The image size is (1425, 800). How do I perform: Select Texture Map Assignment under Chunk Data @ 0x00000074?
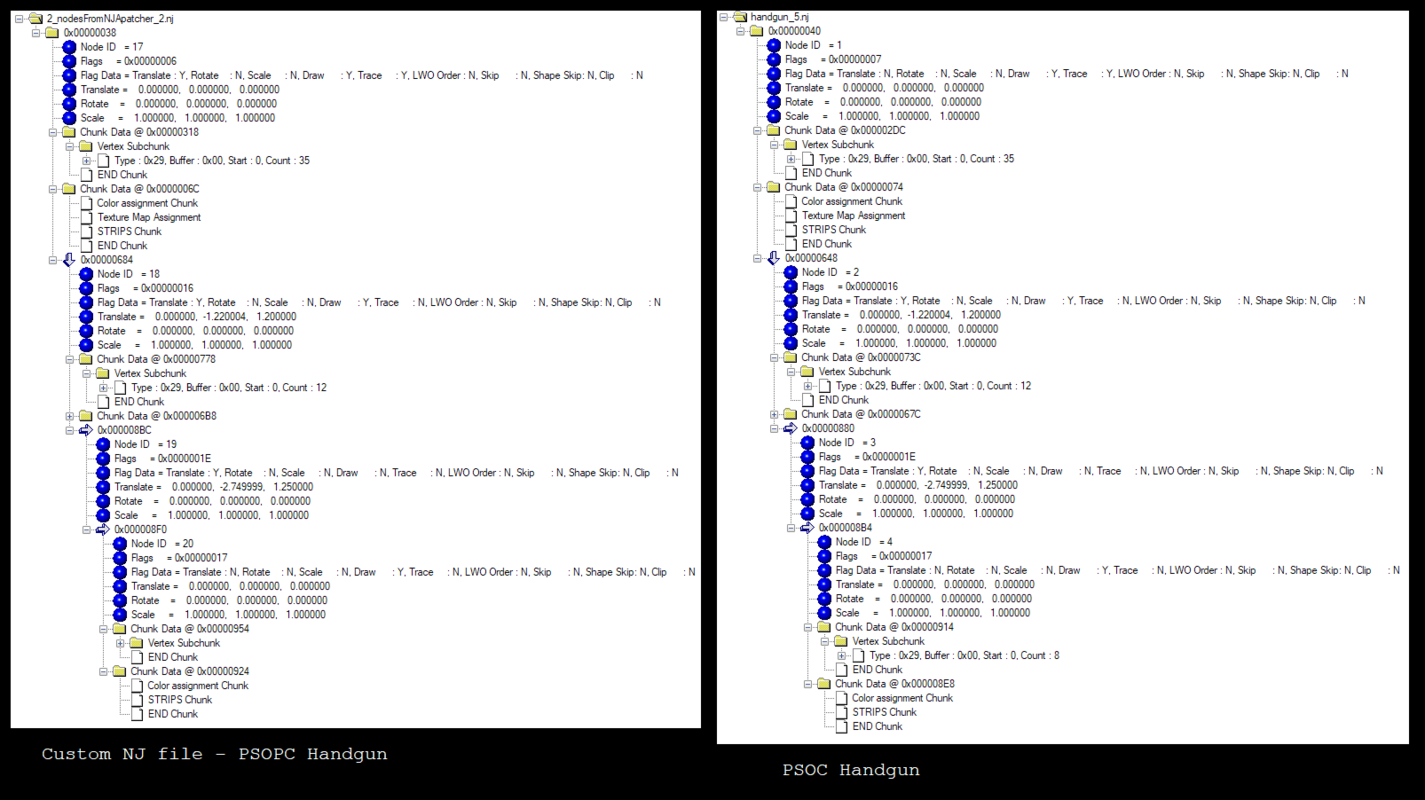(x=854, y=215)
